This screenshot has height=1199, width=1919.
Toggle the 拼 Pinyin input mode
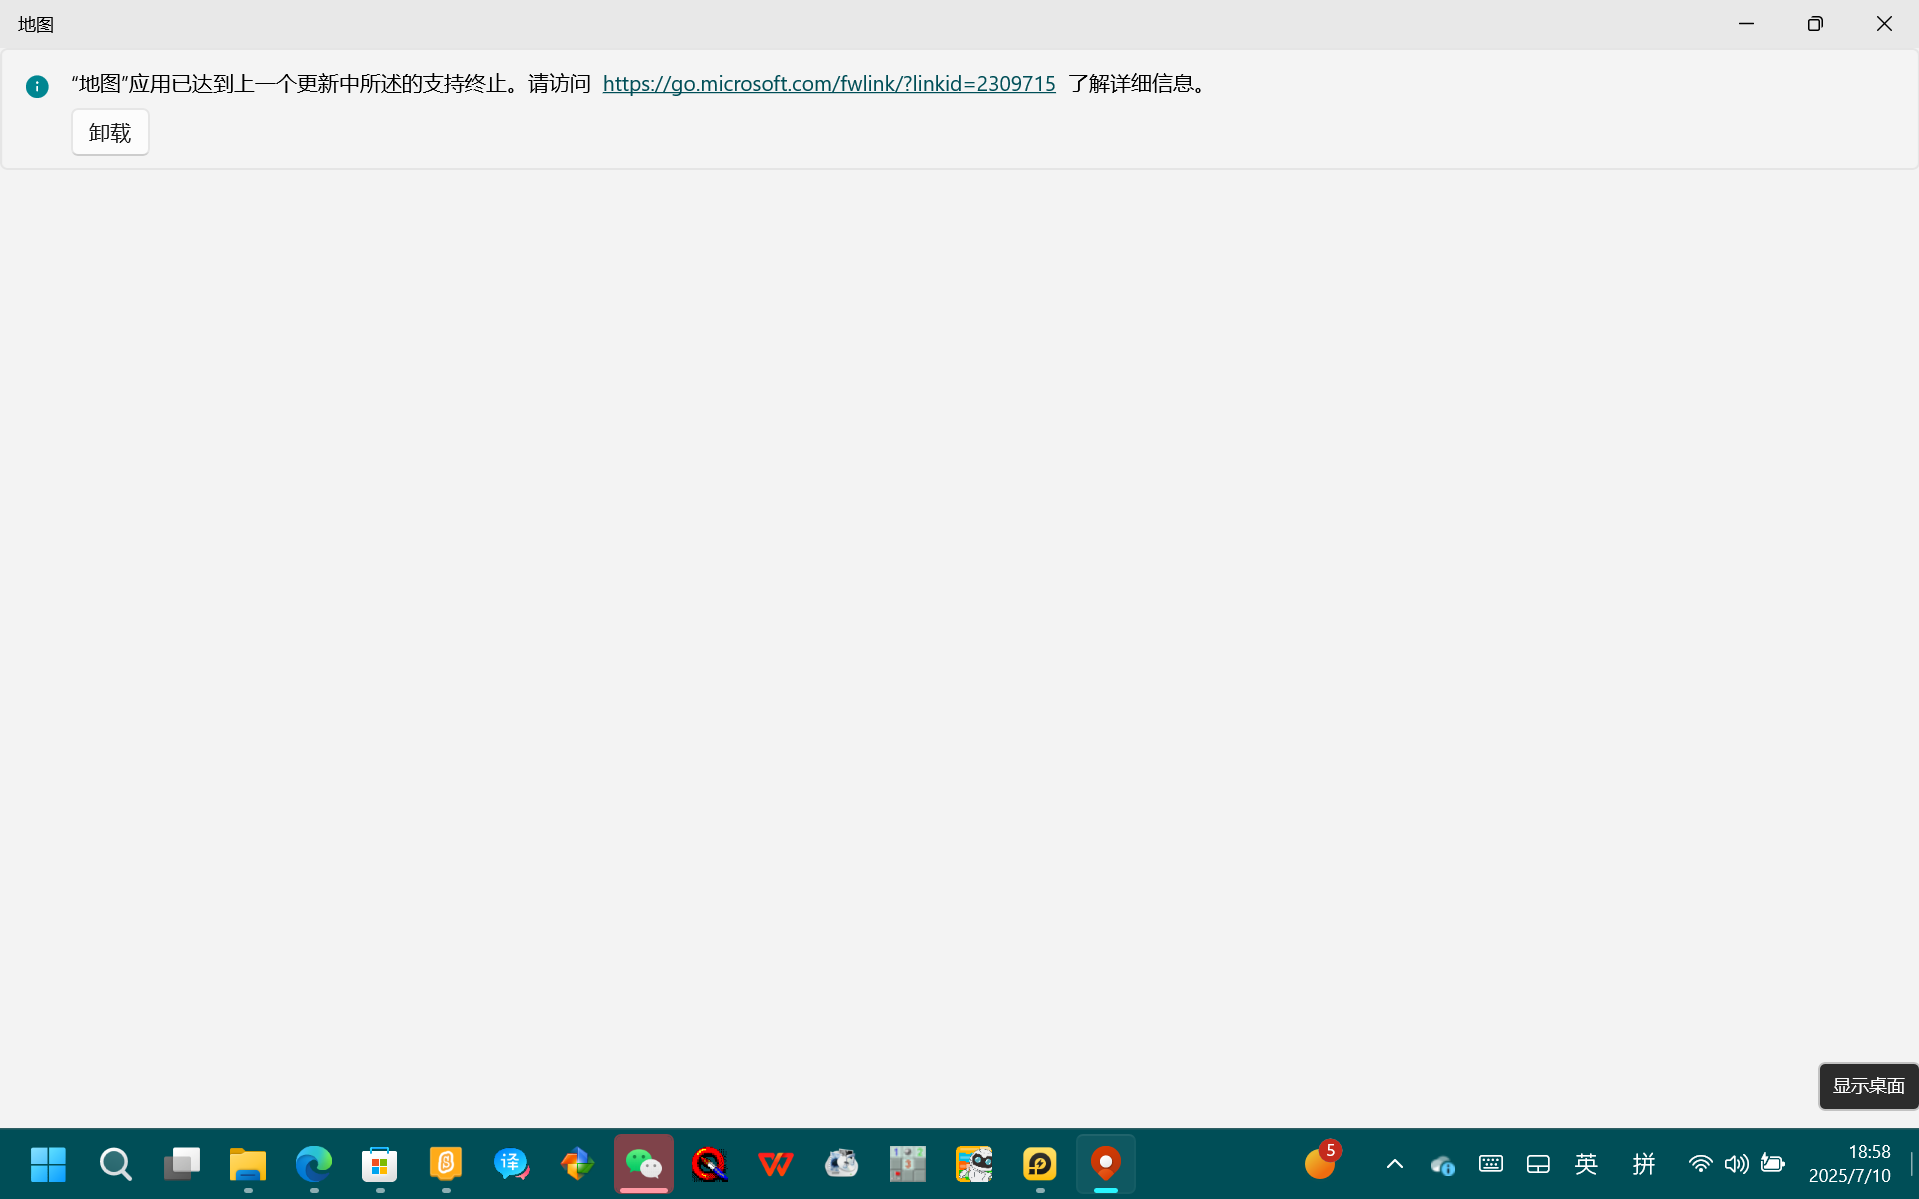pos(1643,1164)
